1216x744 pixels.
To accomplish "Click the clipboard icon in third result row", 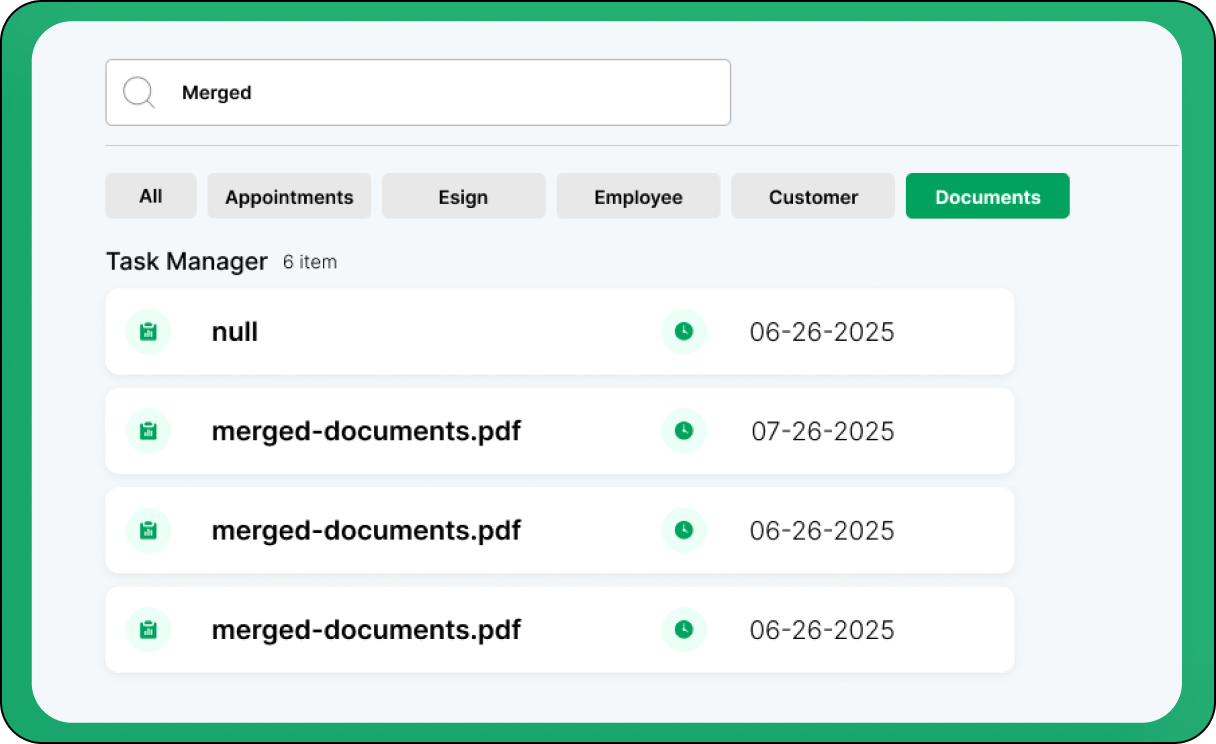I will point(148,530).
